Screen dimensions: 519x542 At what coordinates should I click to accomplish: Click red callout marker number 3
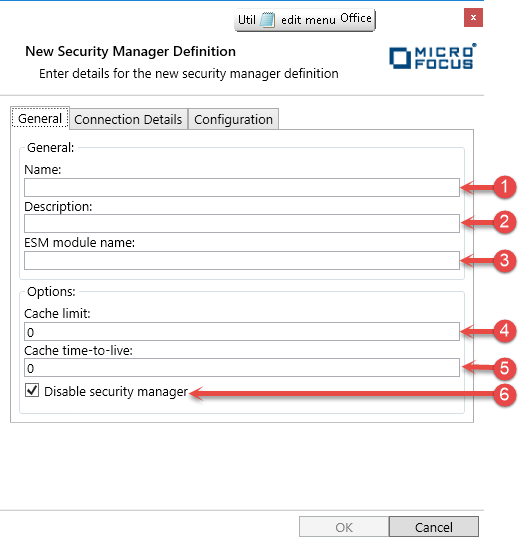[504, 261]
